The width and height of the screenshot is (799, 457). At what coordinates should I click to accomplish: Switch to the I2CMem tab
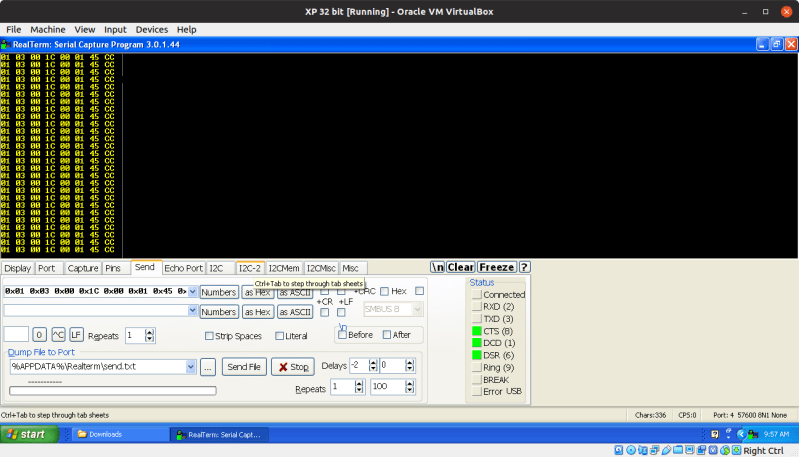284,268
